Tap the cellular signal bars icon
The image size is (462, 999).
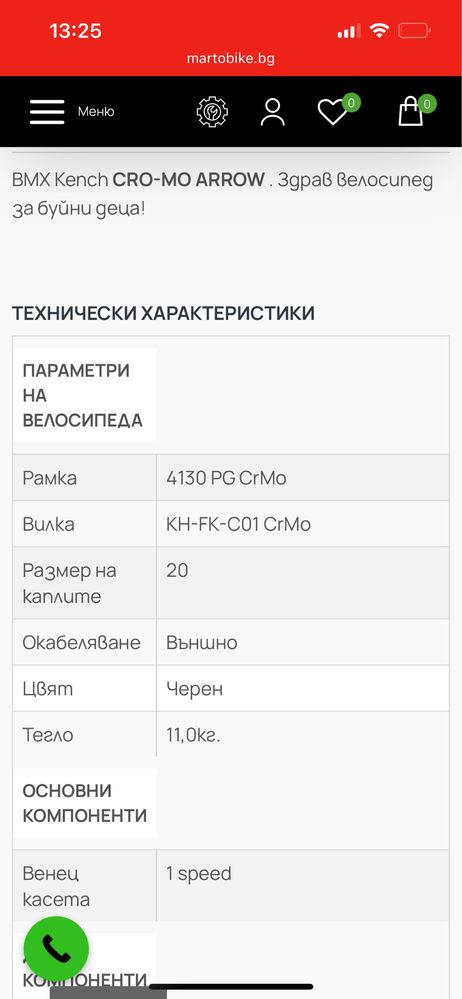[349, 31]
